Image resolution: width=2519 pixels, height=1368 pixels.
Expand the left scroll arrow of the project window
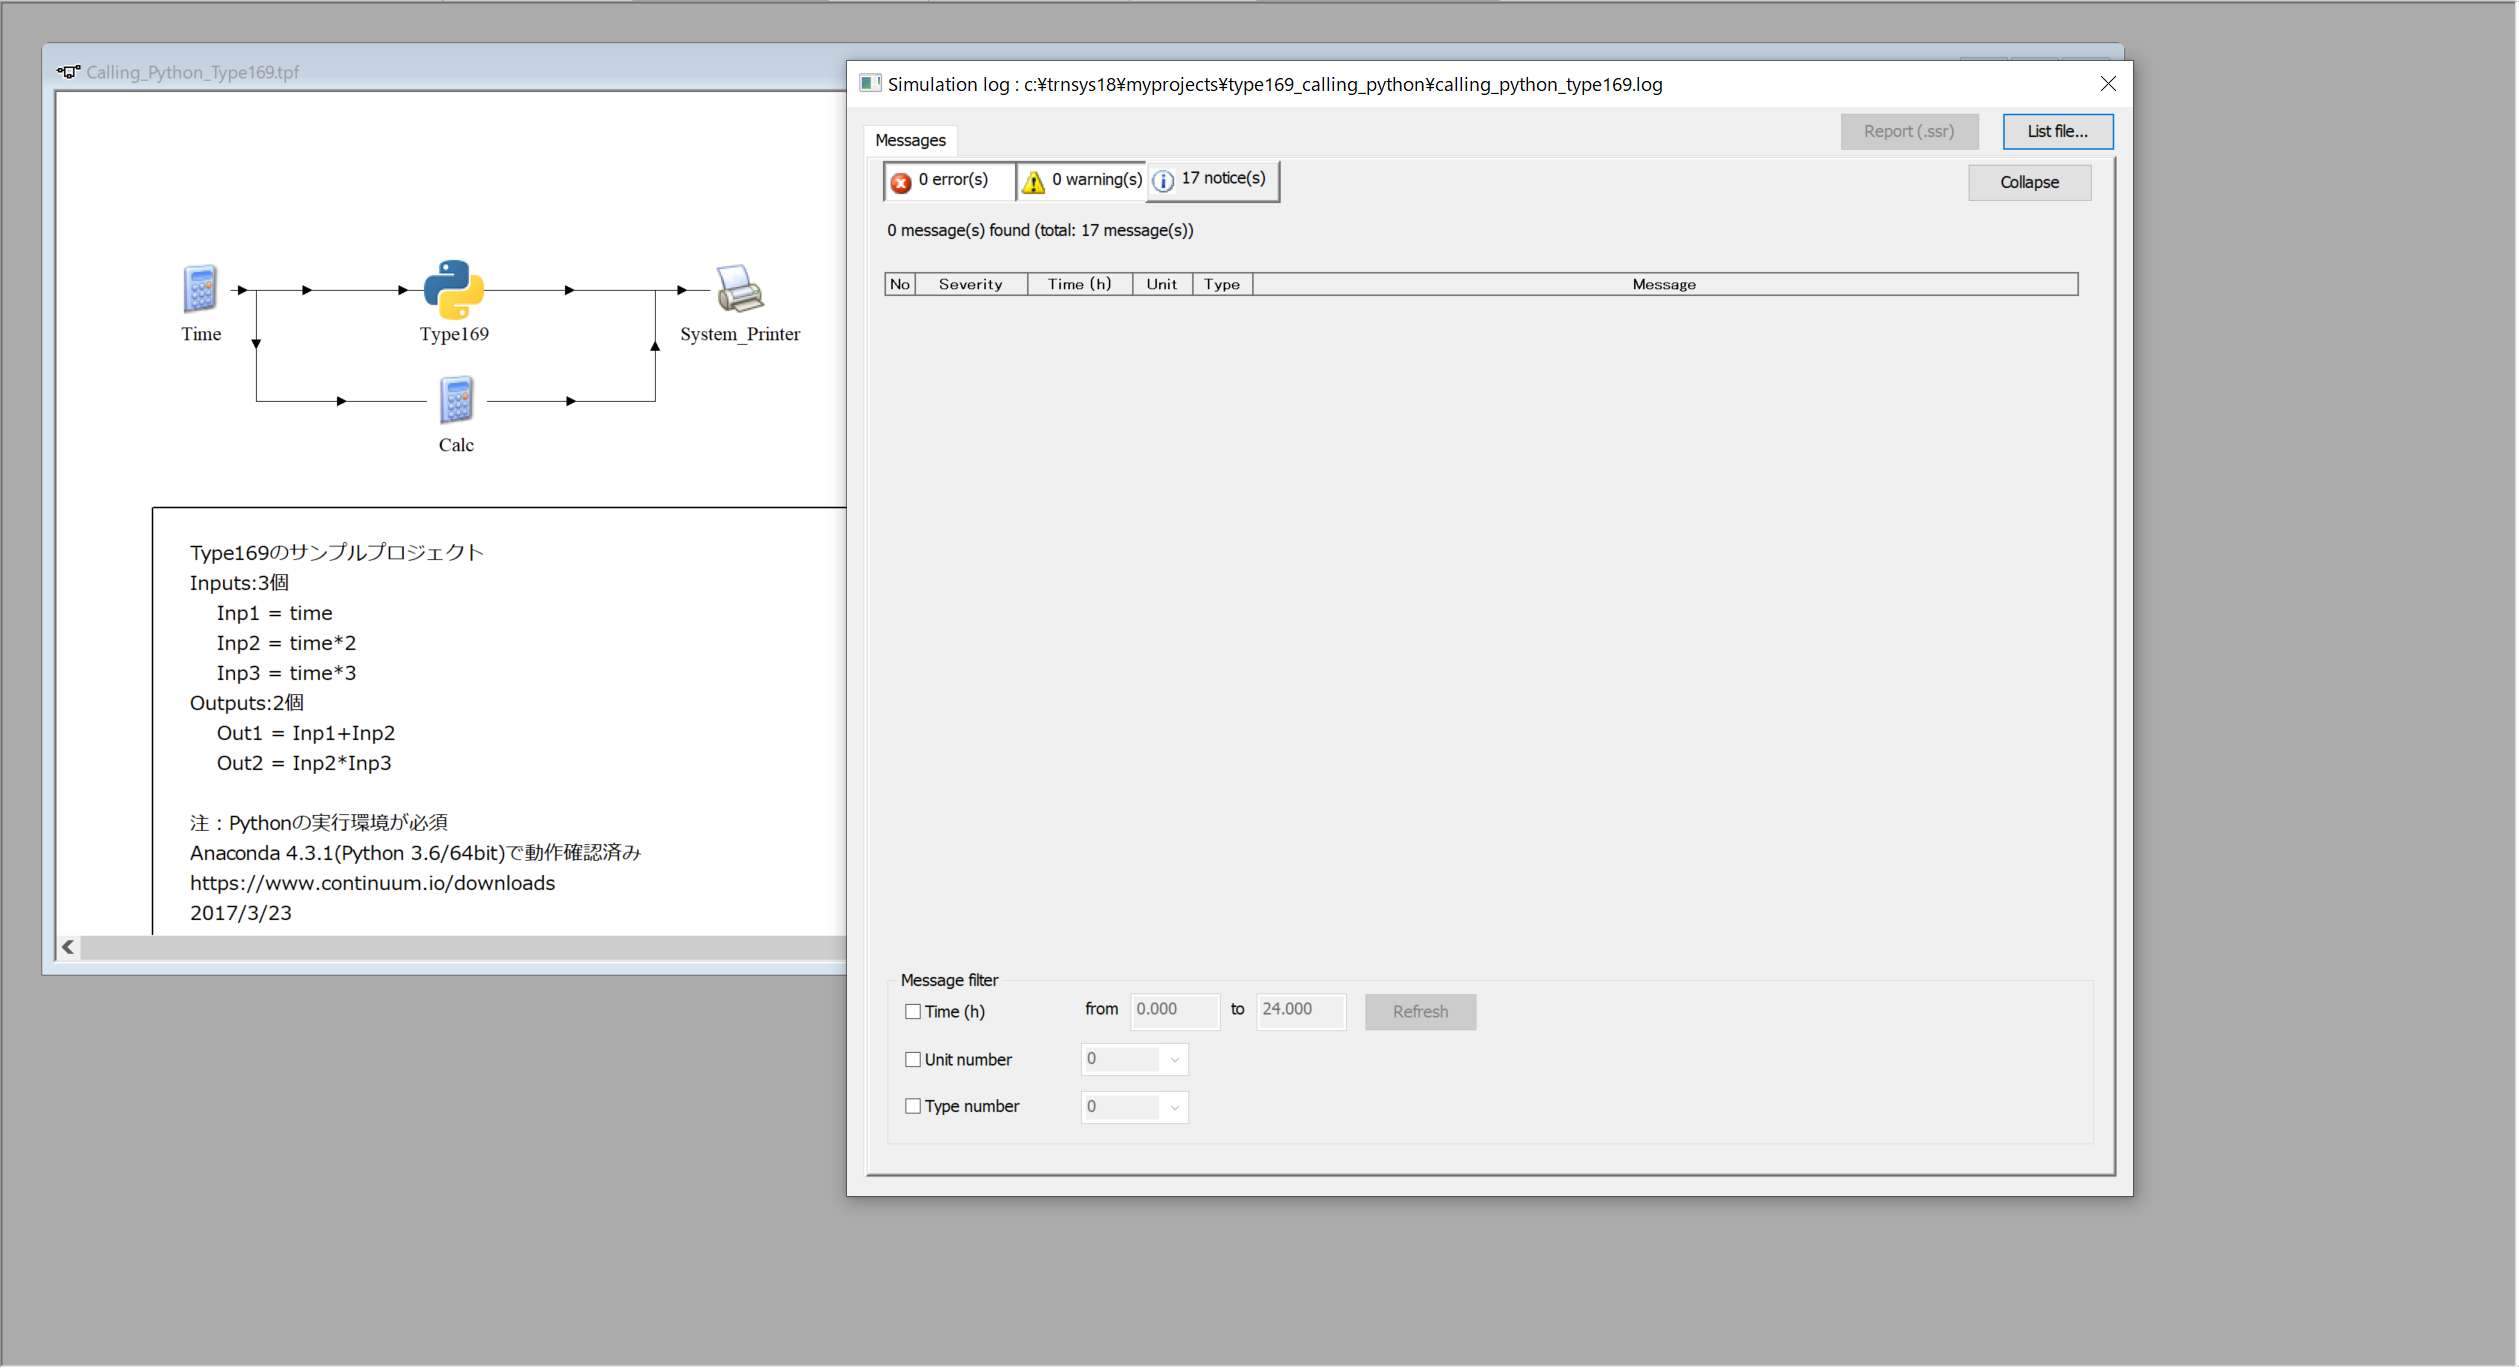click(67, 946)
